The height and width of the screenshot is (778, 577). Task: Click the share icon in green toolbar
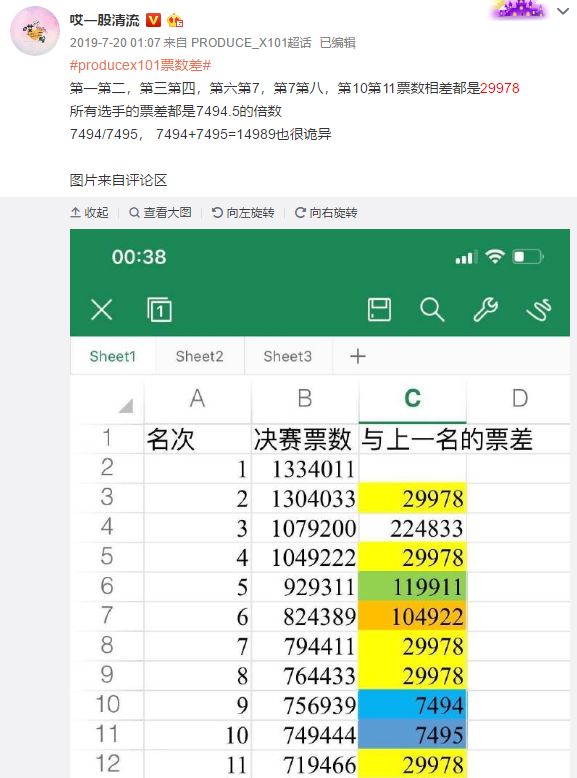click(539, 310)
